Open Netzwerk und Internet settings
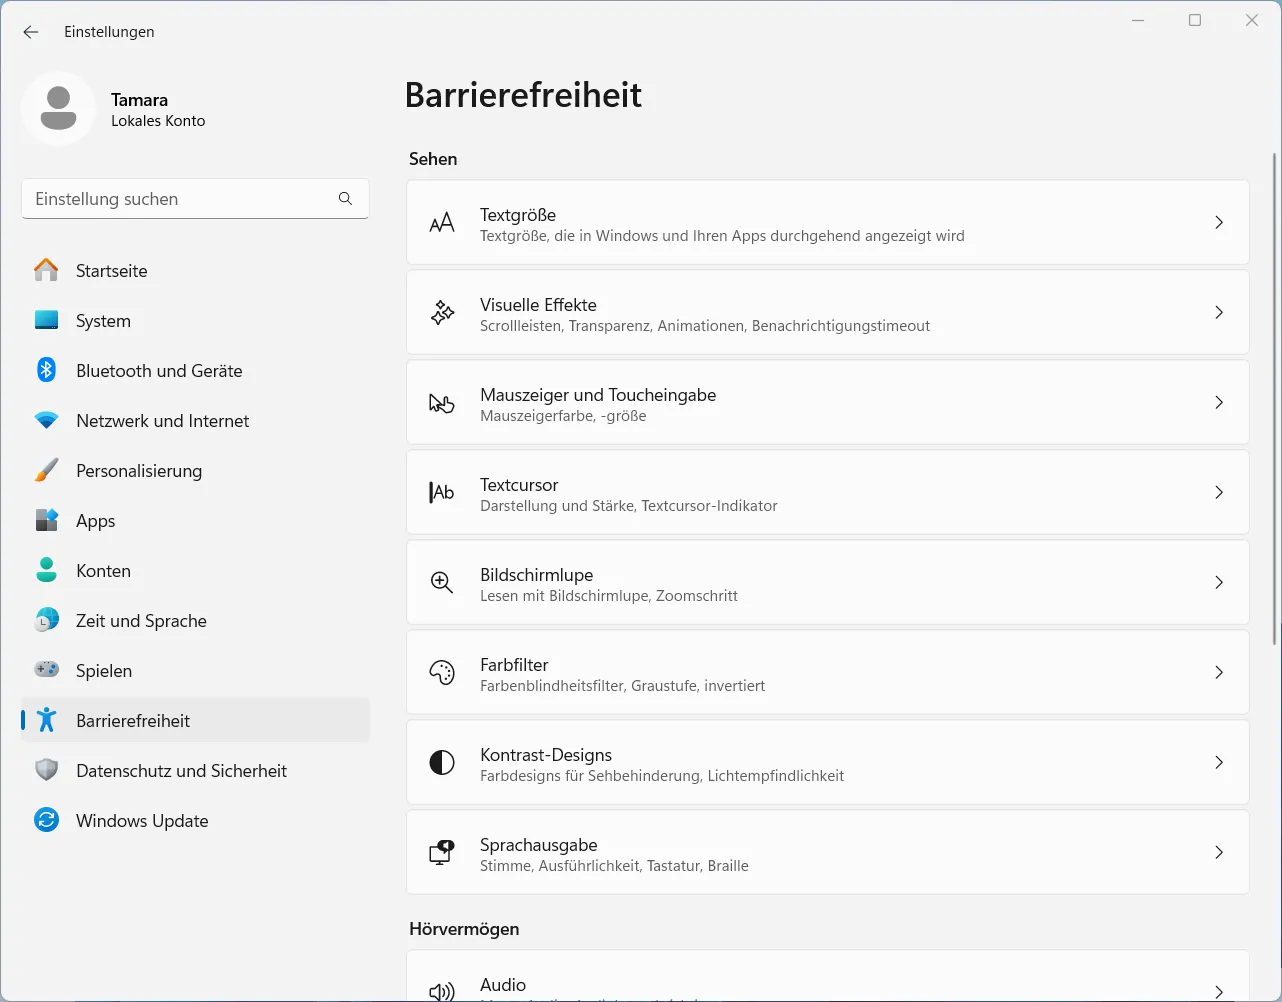Image resolution: width=1282 pixels, height=1002 pixels. tap(195, 420)
